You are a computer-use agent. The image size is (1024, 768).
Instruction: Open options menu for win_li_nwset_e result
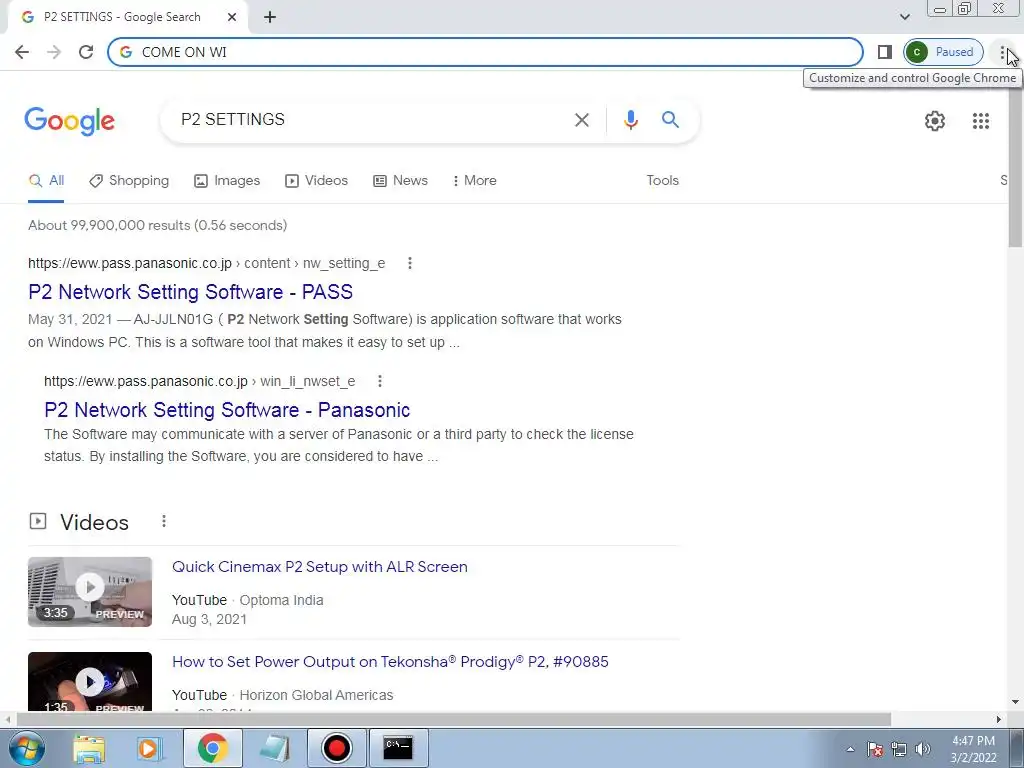coord(379,381)
